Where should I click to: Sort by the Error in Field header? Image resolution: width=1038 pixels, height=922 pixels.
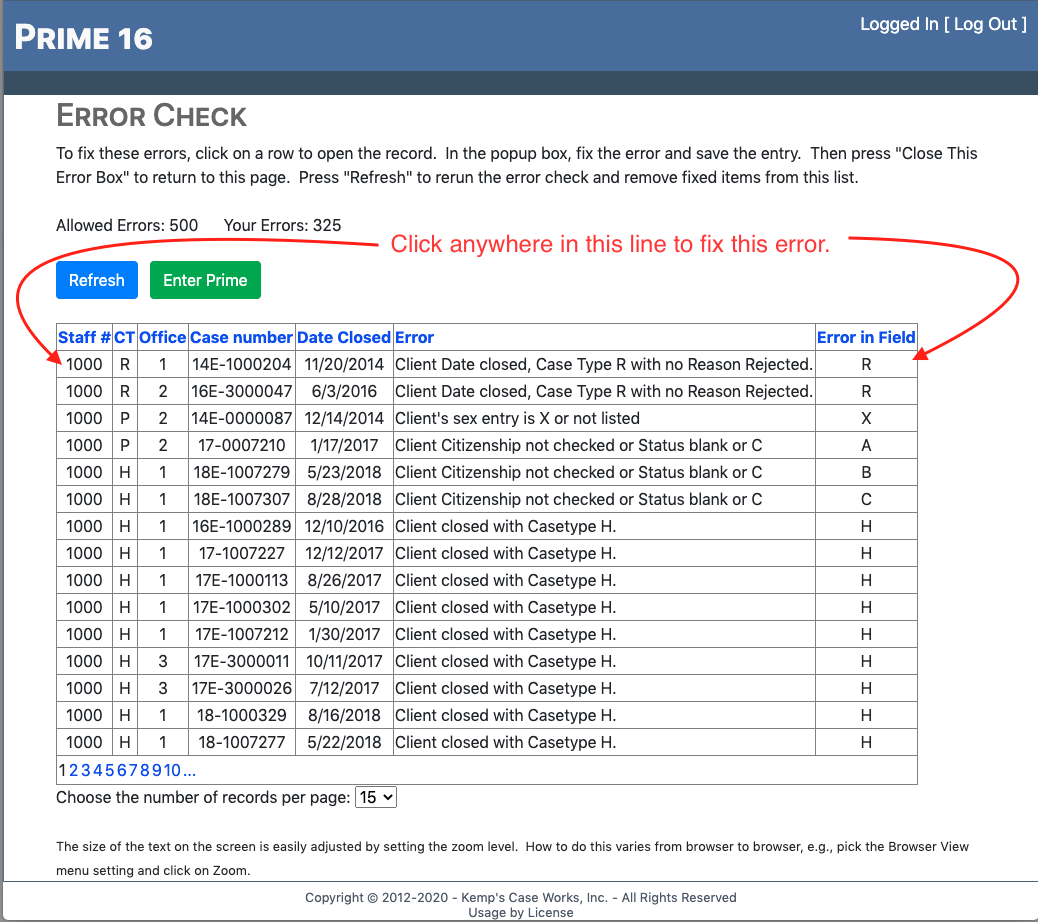pos(866,337)
